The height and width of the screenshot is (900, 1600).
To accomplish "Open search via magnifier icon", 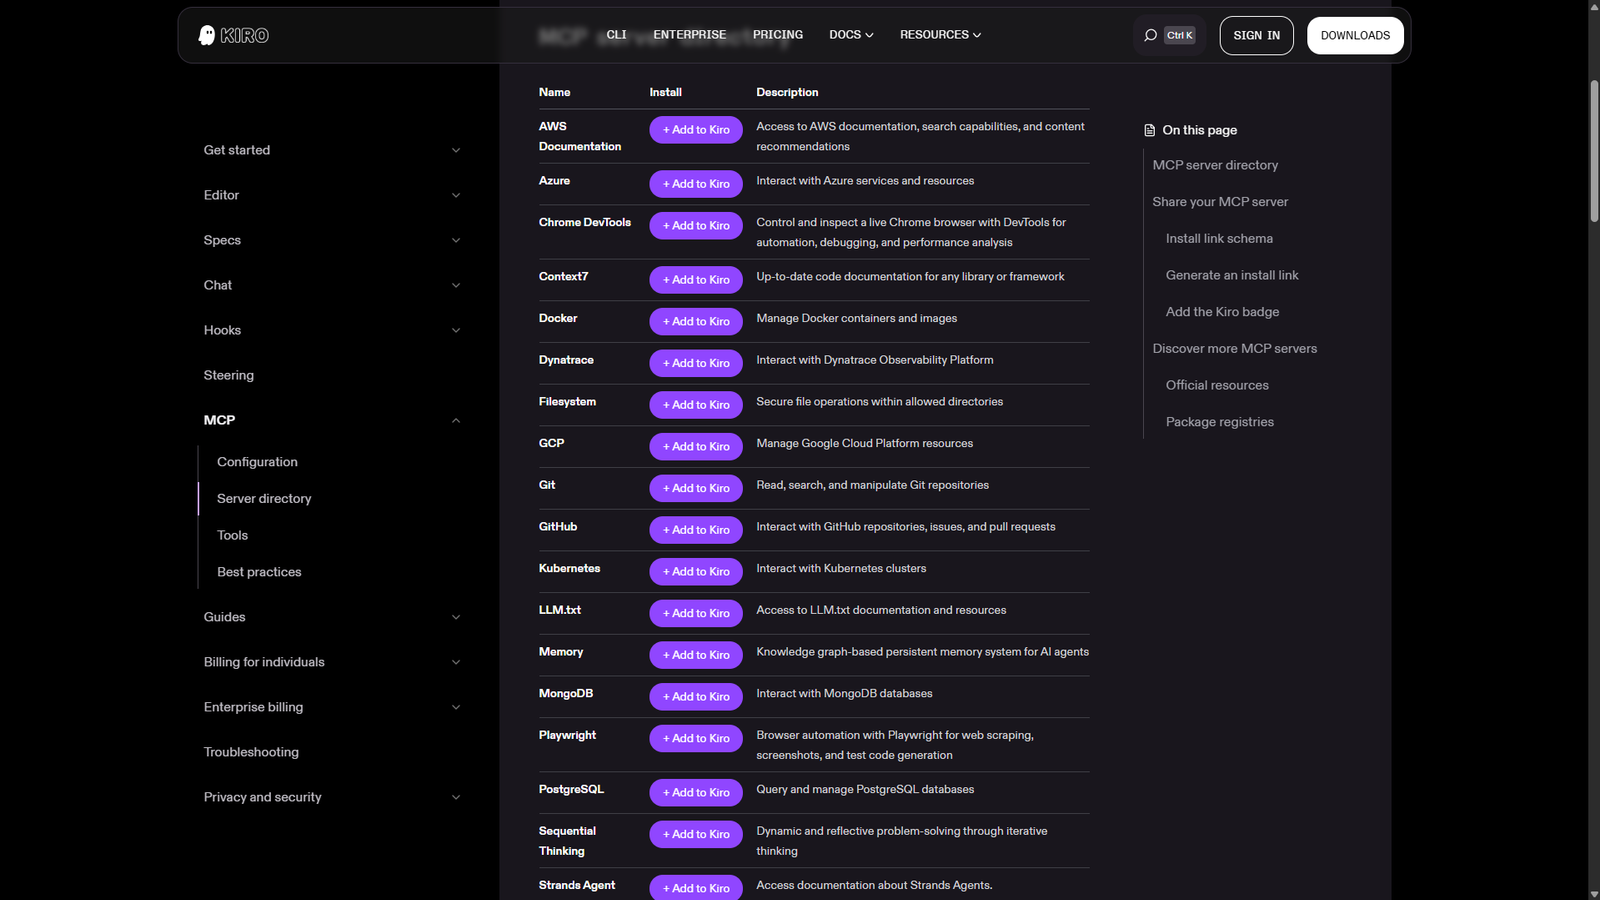I will (1151, 35).
